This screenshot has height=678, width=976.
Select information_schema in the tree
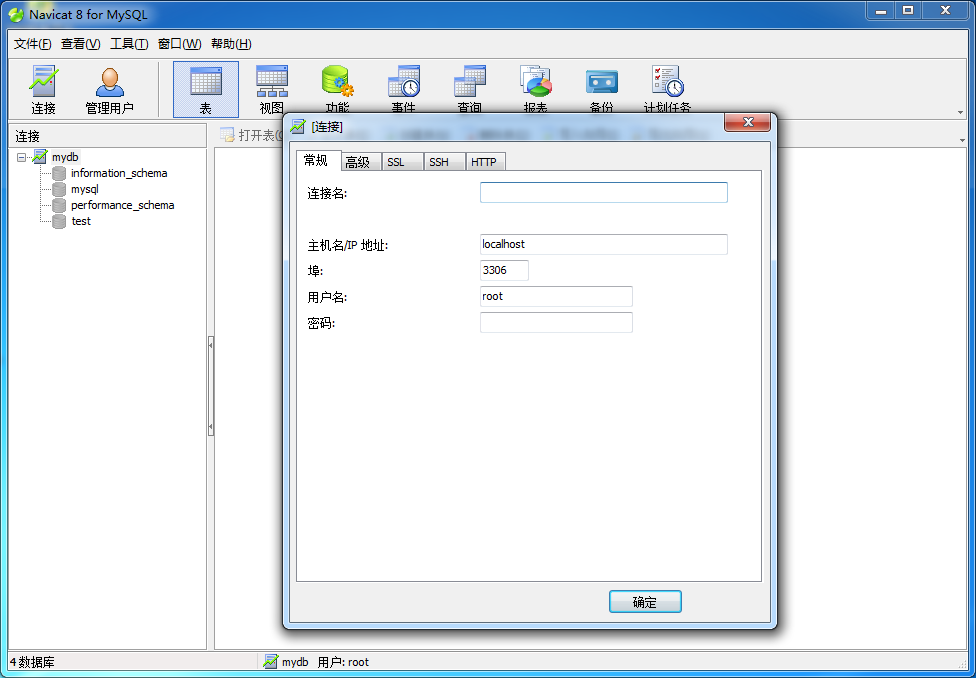[119, 173]
